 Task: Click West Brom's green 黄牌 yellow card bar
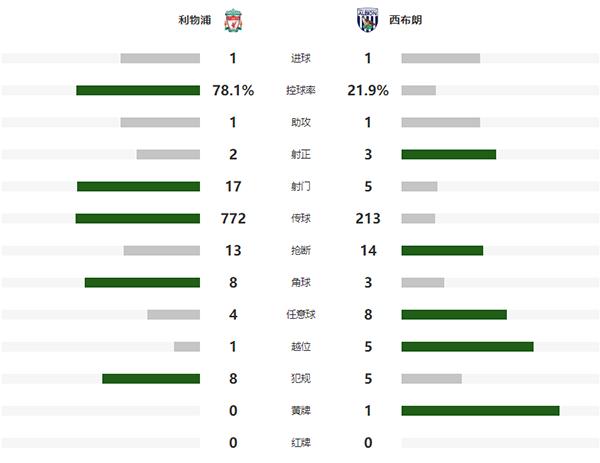(480, 410)
